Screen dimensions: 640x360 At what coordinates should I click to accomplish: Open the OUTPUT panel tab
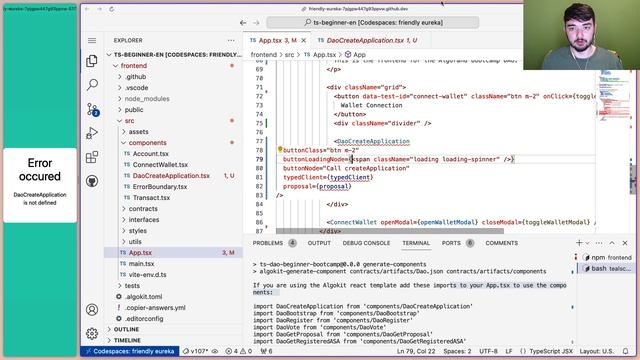tap(319, 243)
